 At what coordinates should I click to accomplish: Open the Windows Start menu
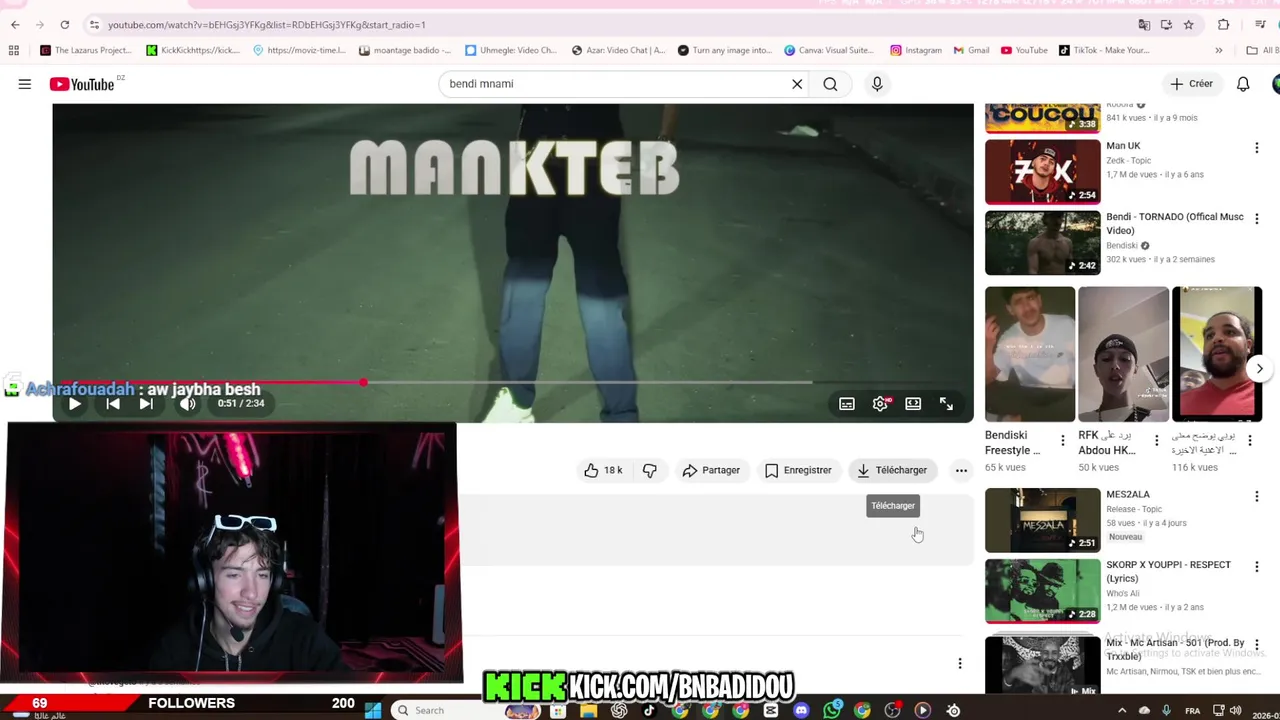(373, 710)
